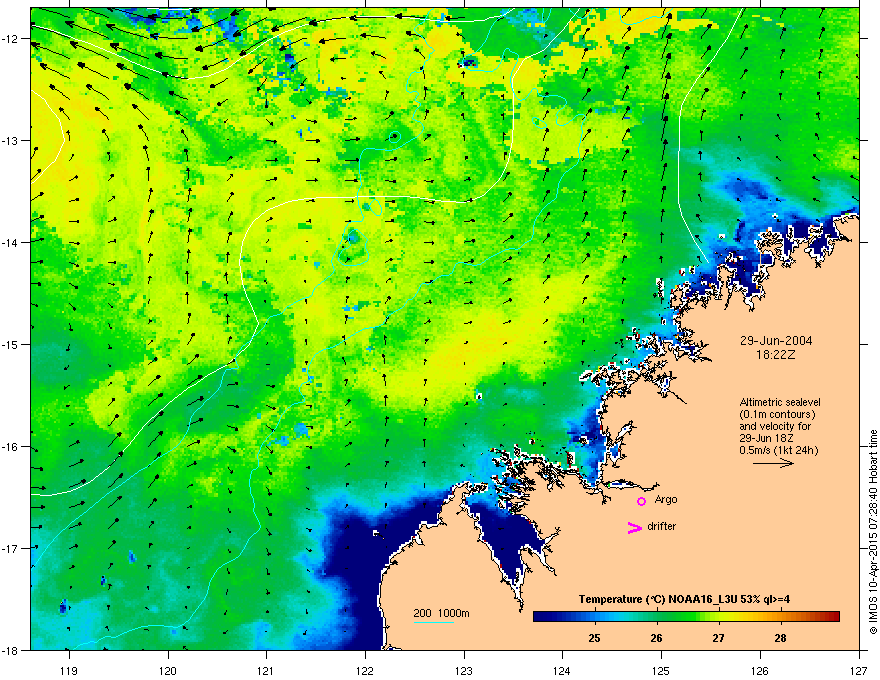This screenshot has height=680, width=880.
Task: Click the magenta drifter arrowhead symbol
Action: (x=633, y=528)
